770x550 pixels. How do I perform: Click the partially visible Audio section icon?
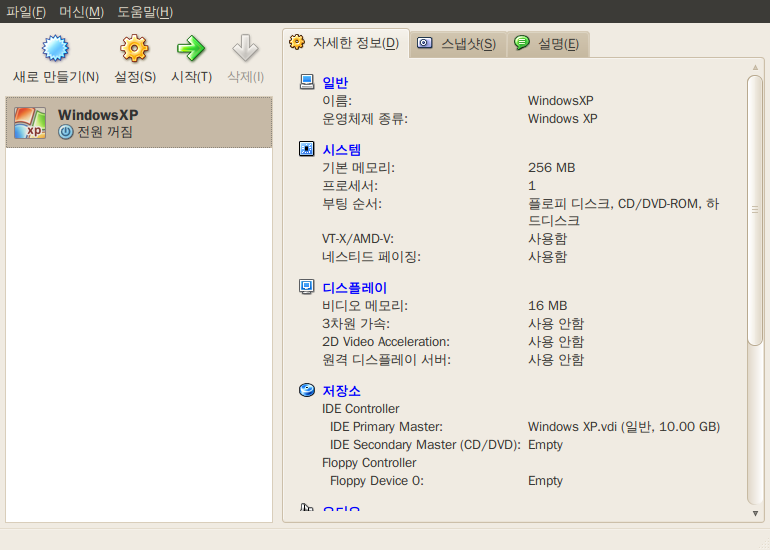tap(307, 507)
